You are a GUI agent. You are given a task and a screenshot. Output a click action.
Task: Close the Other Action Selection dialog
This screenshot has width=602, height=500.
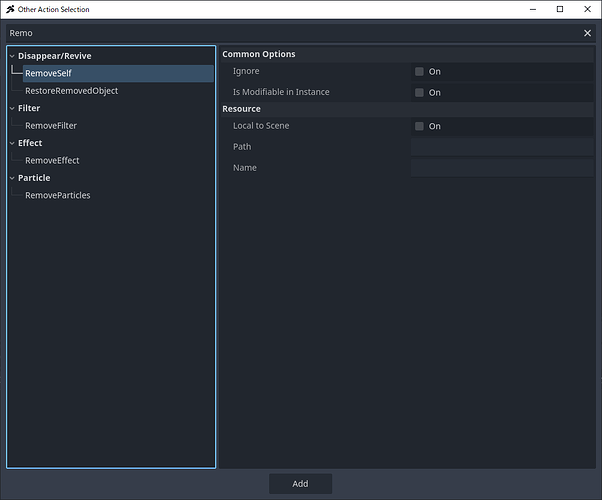[587, 9]
